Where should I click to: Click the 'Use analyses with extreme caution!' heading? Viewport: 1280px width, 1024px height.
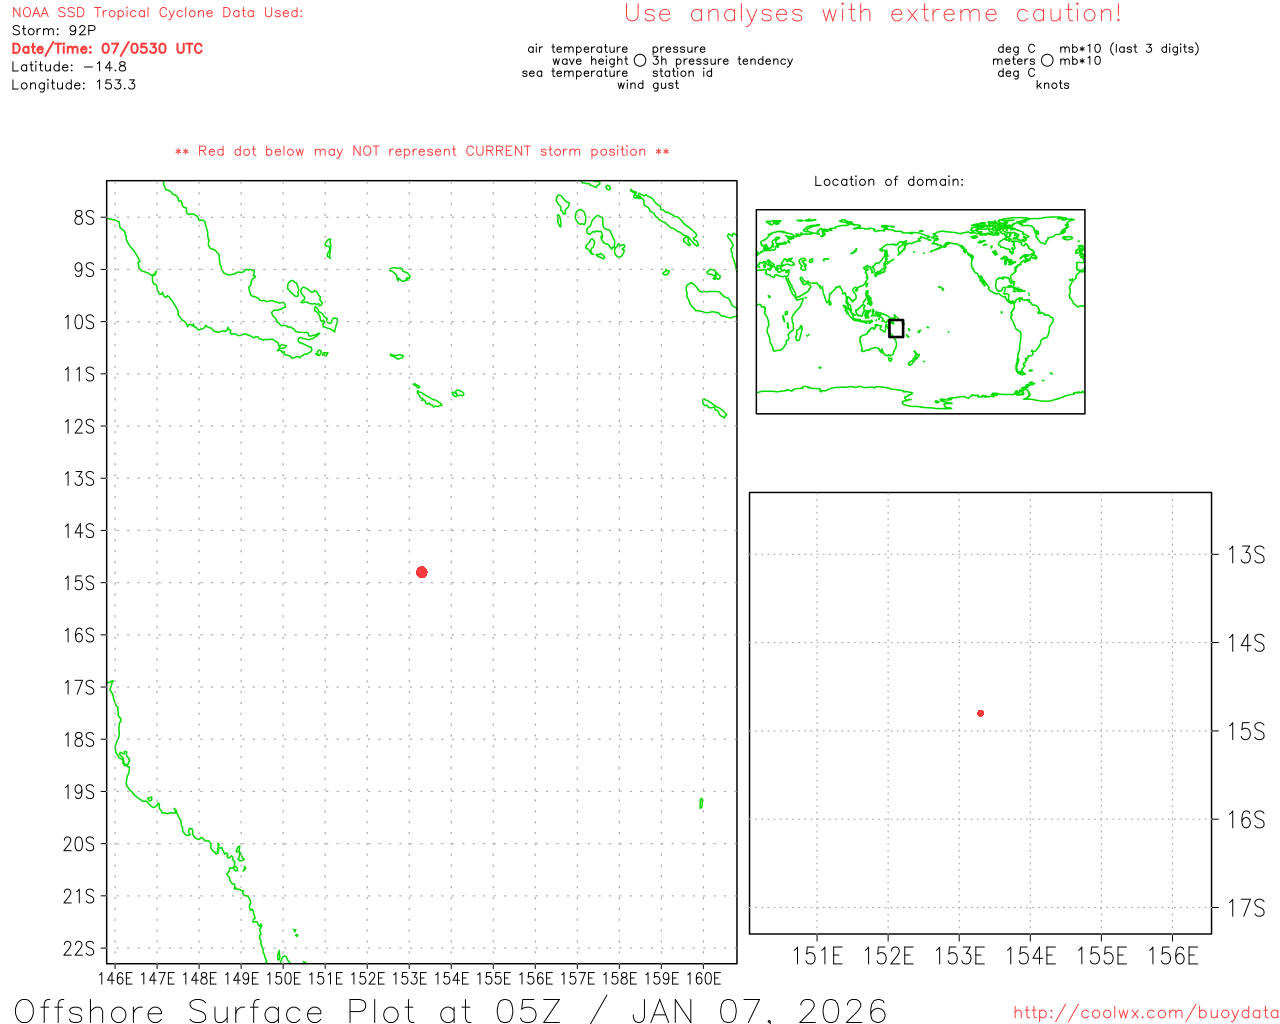tap(872, 14)
